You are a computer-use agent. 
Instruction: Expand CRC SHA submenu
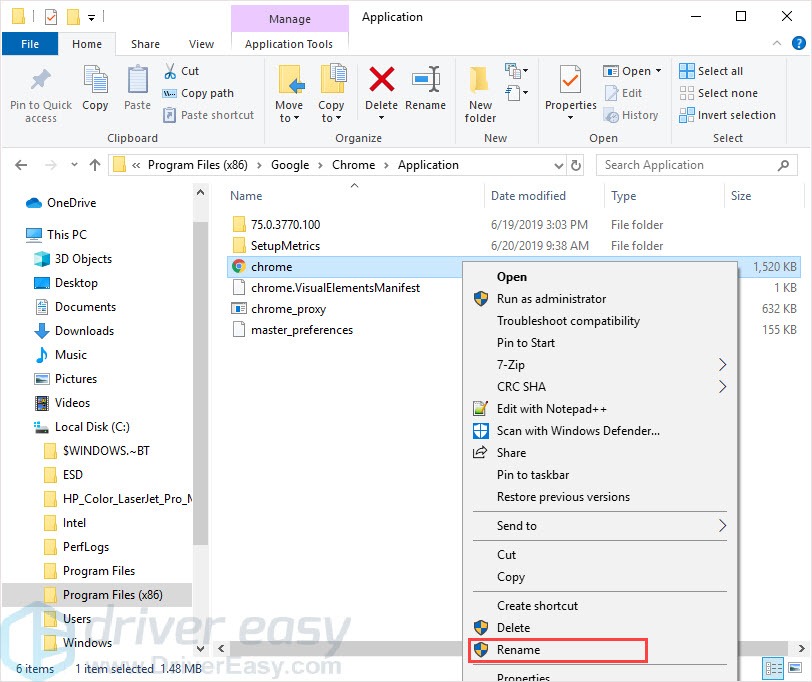[723, 387]
